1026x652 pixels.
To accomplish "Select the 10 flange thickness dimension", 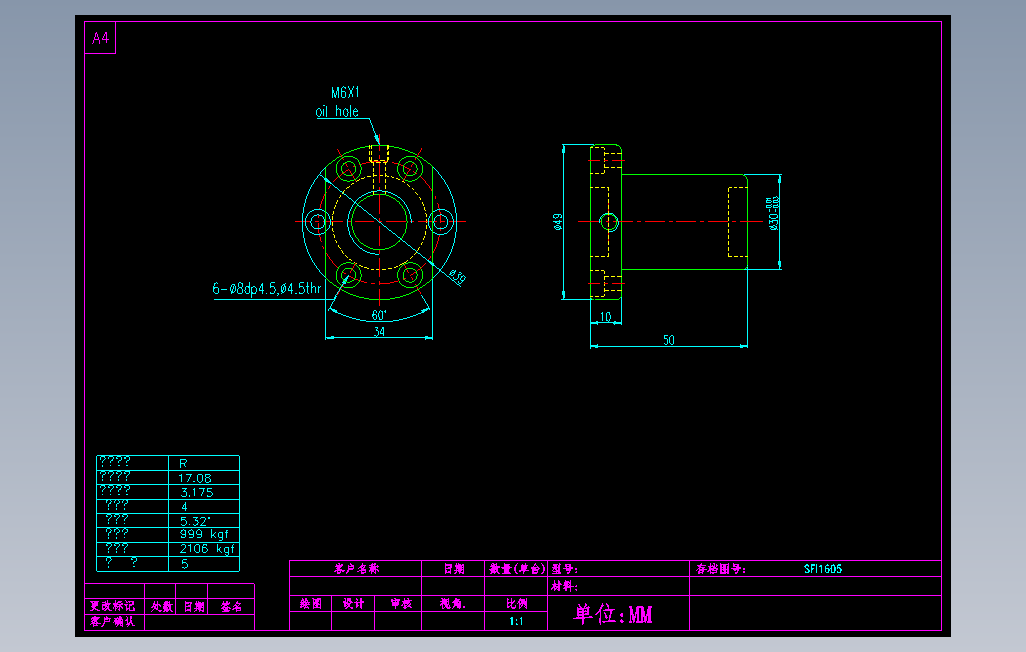I will pos(605,317).
